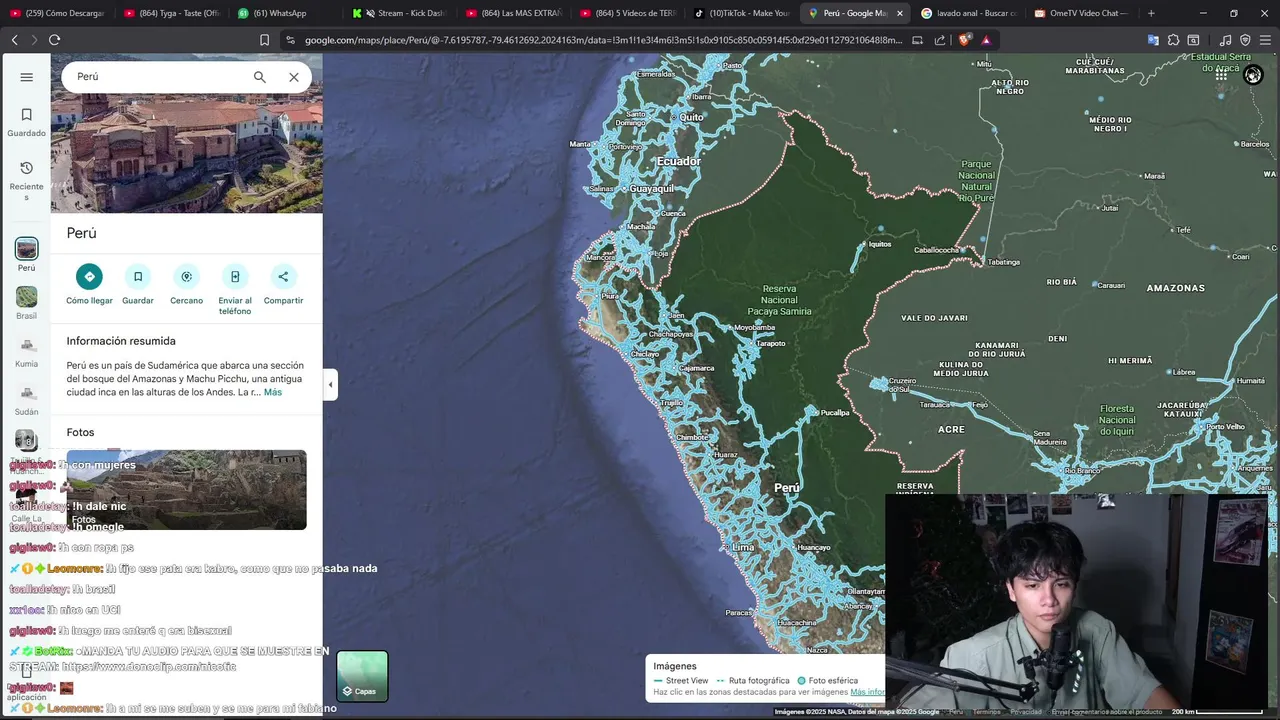Expand description with the Más link

click(x=273, y=392)
